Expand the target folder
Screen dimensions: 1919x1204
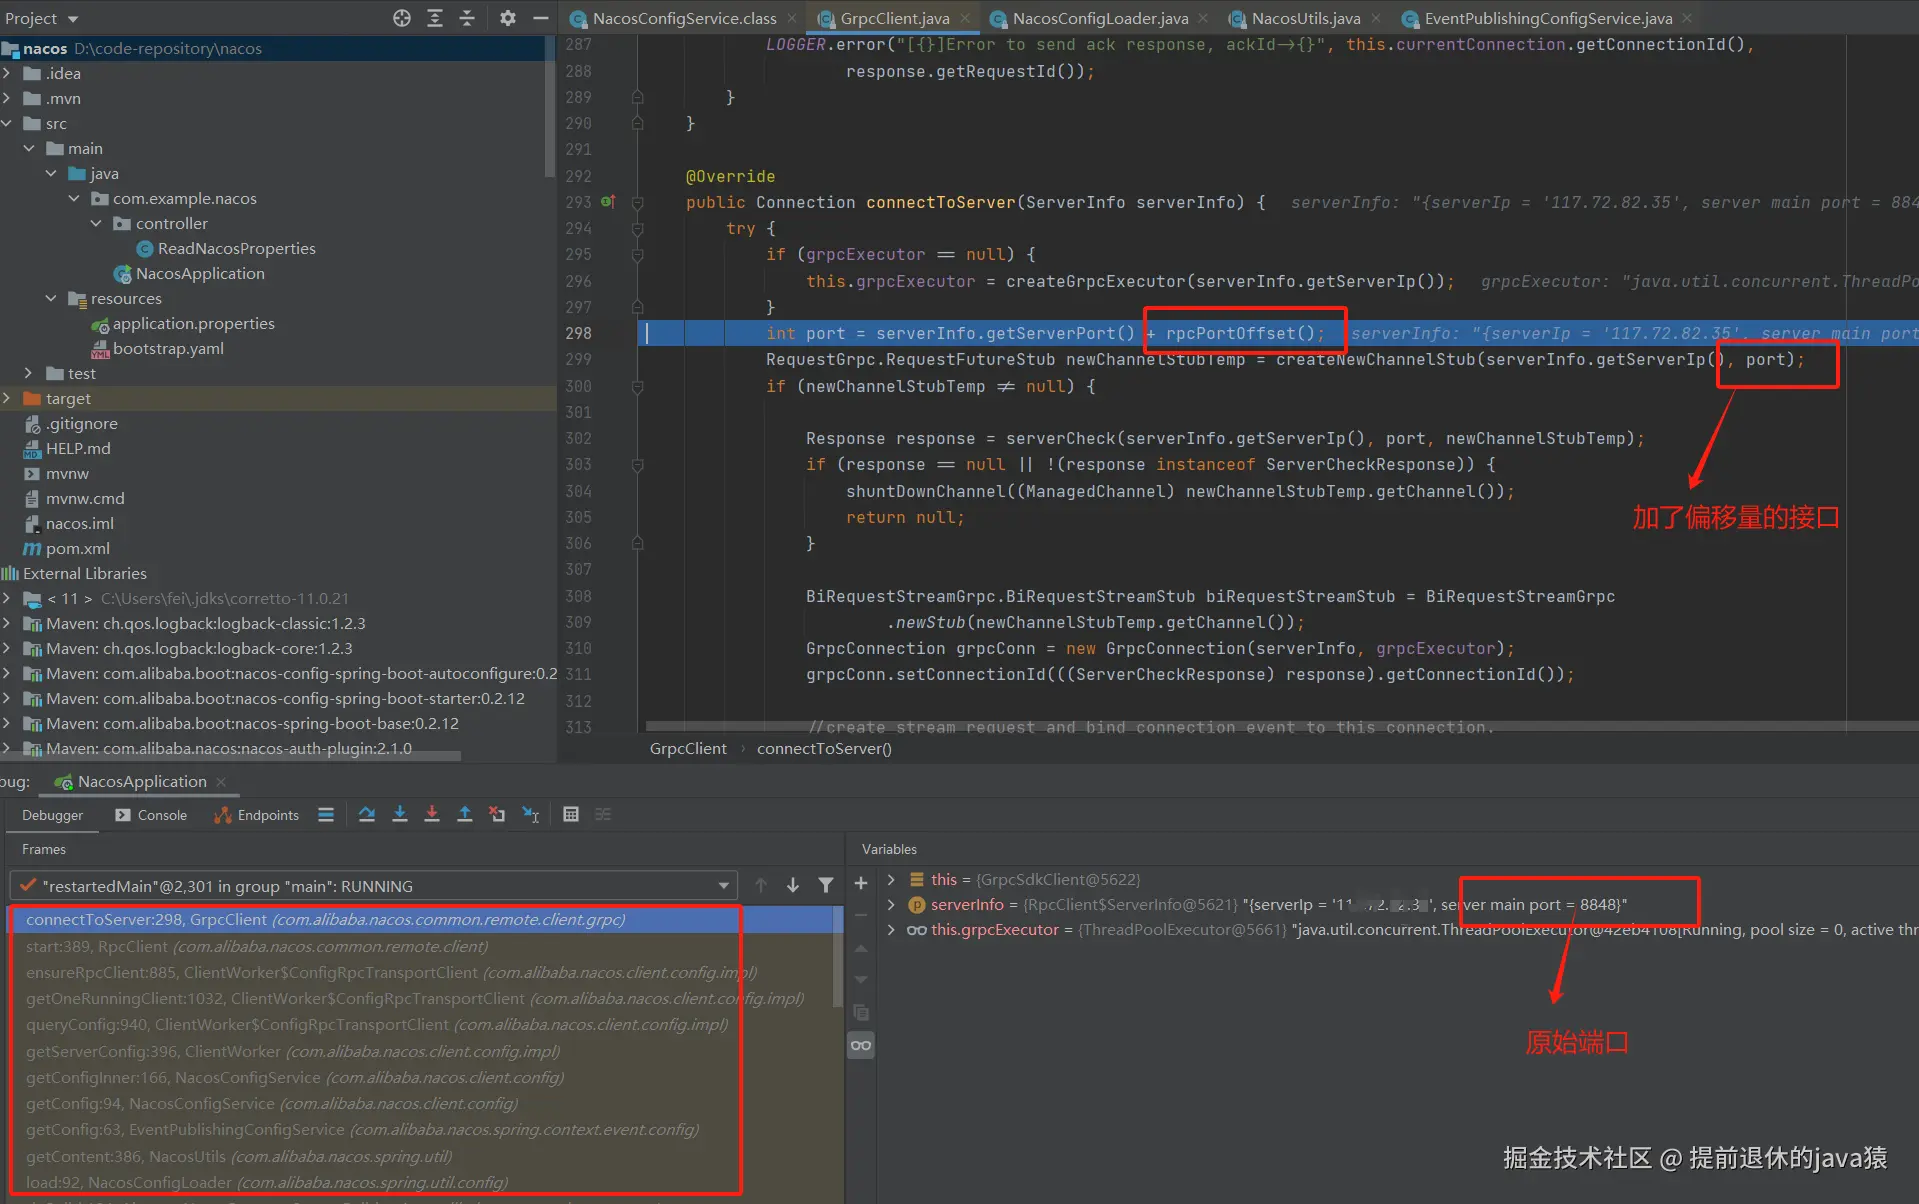pos(7,398)
